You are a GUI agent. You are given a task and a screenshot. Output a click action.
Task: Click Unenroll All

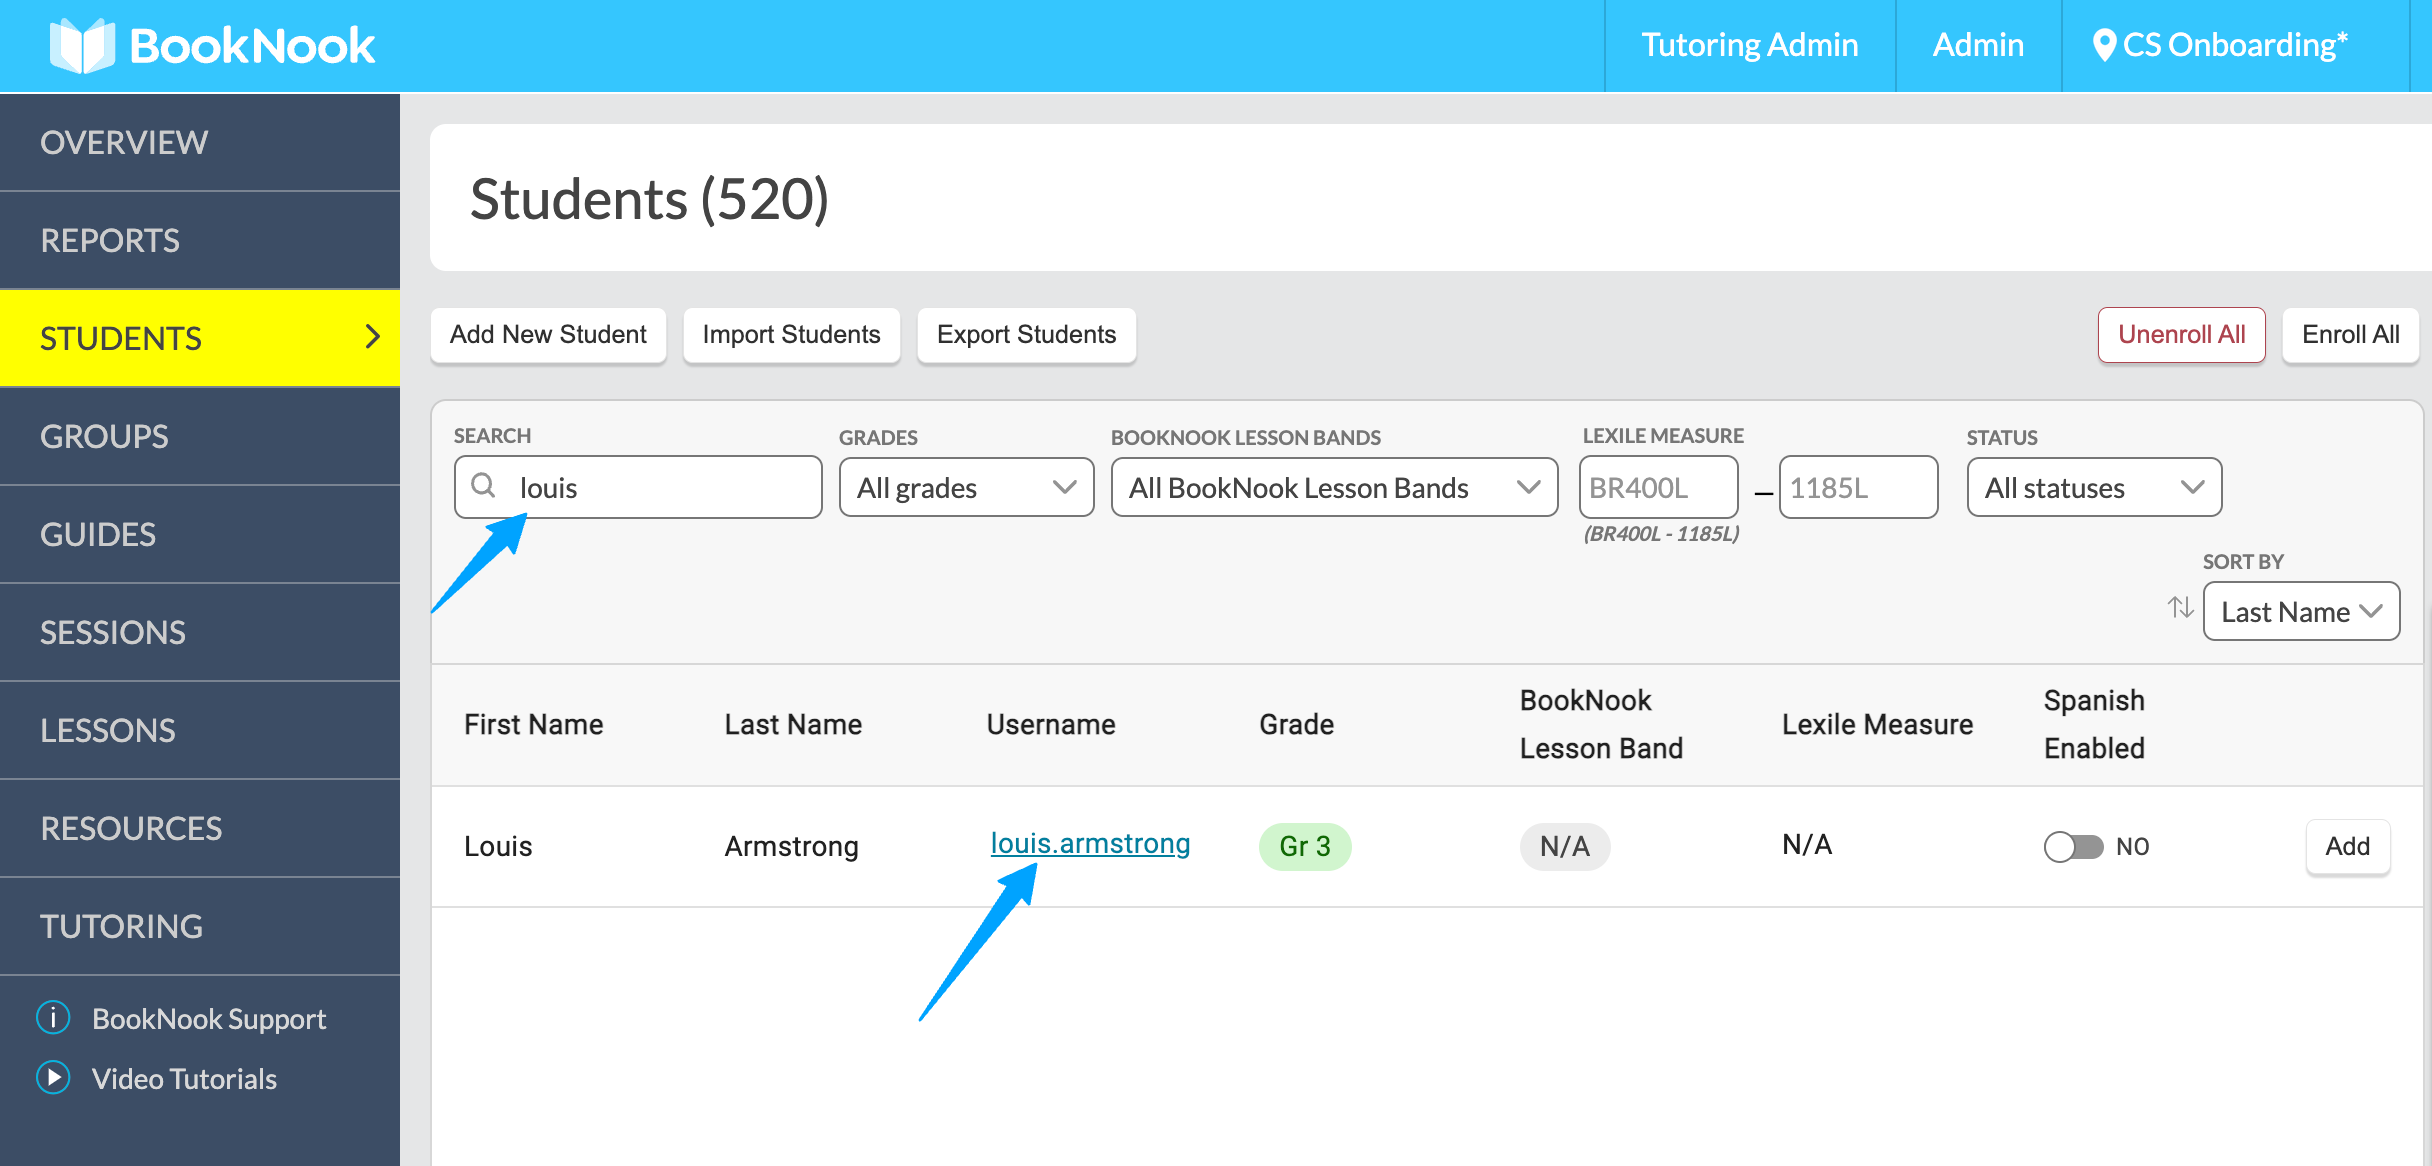click(2181, 334)
